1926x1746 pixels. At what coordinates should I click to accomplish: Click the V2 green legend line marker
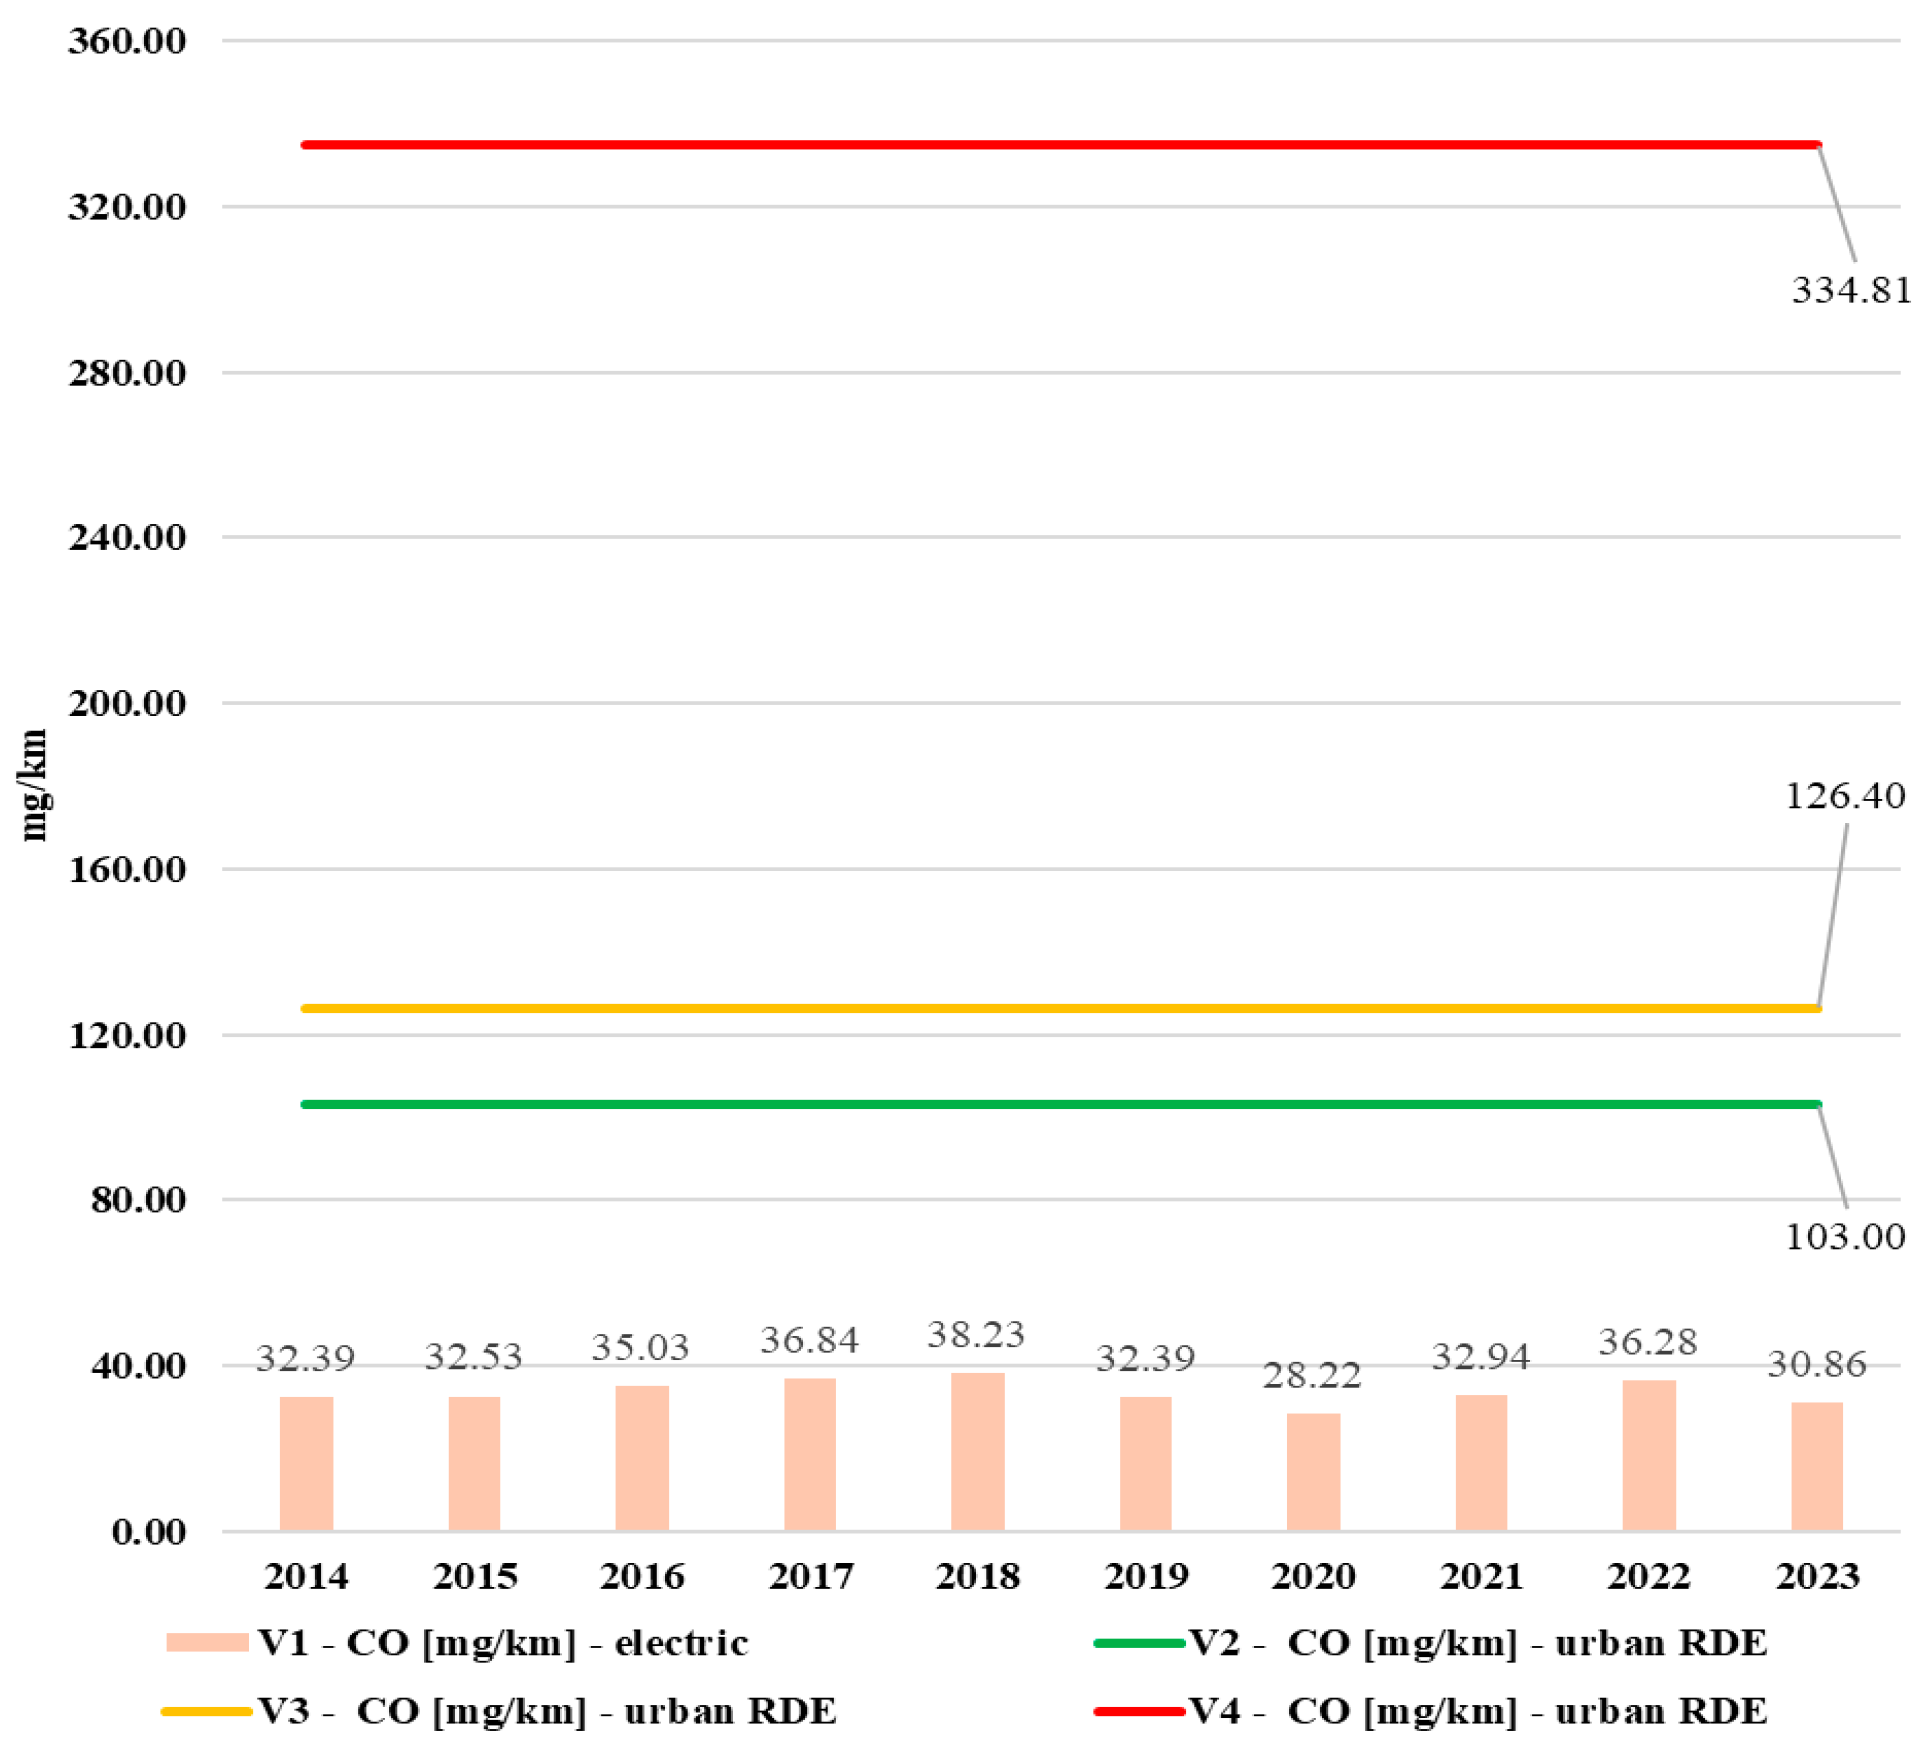click(1139, 1643)
